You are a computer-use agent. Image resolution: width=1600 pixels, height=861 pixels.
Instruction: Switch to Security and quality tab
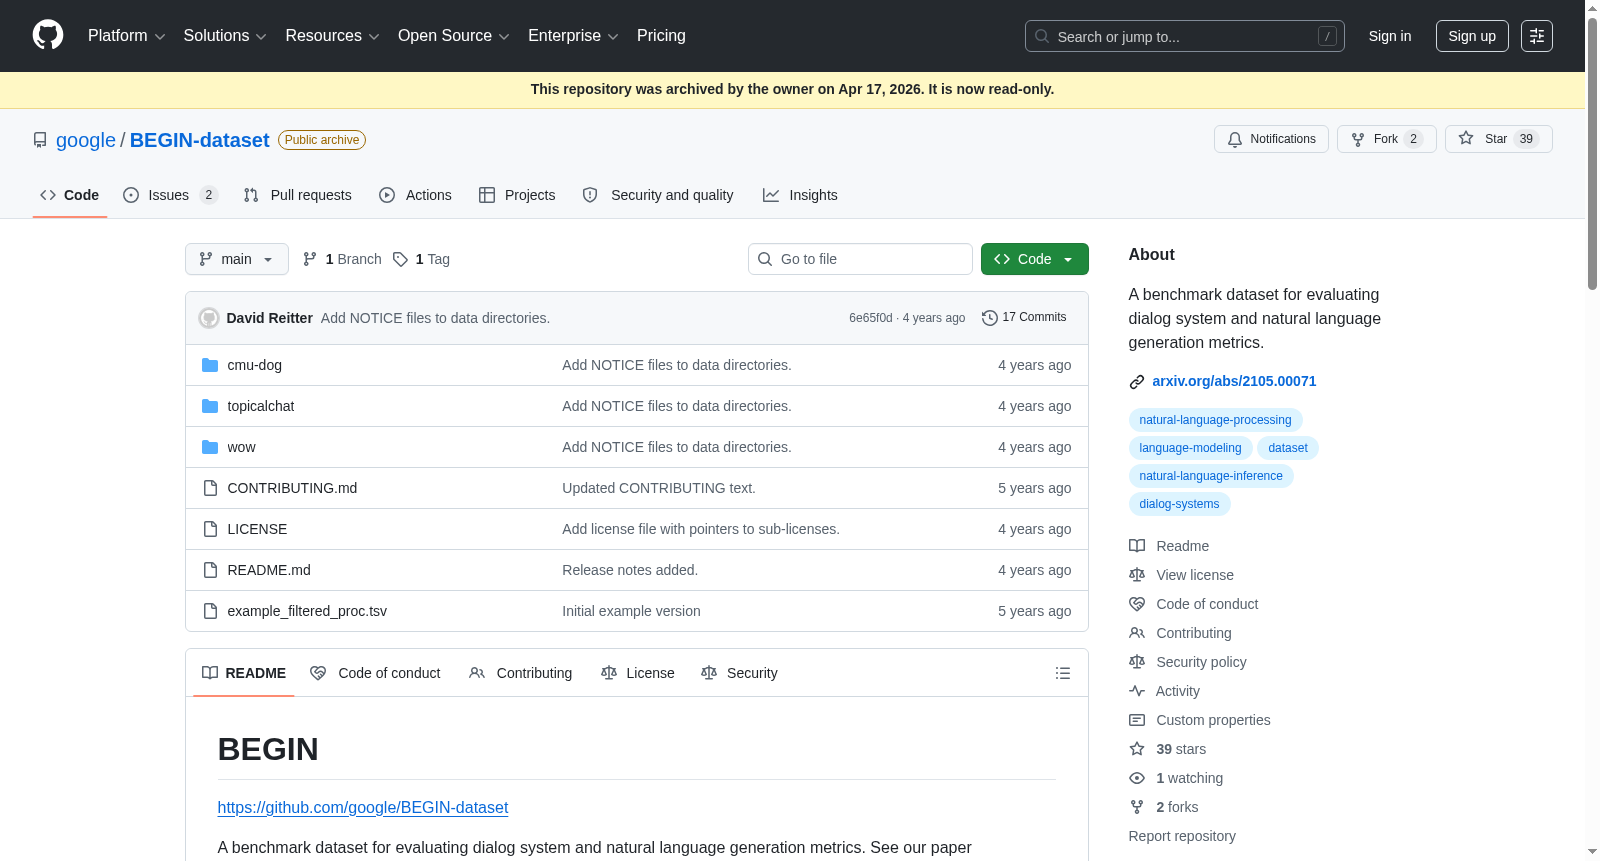(658, 195)
